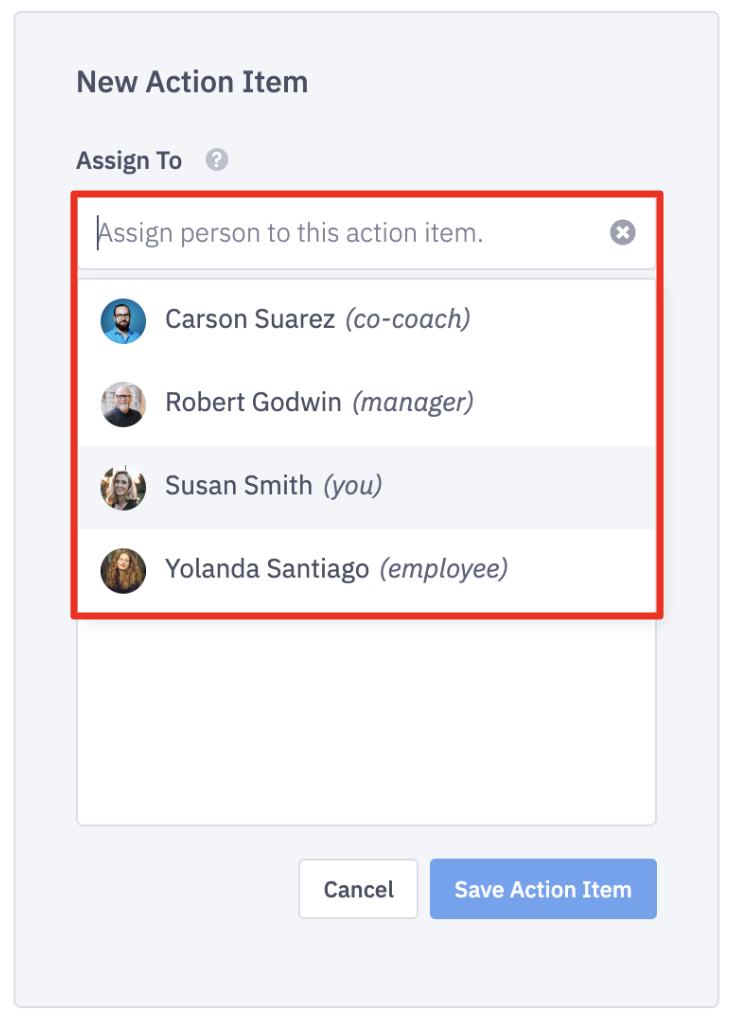Click Carson Suarez's avatar photo

(x=123, y=320)
